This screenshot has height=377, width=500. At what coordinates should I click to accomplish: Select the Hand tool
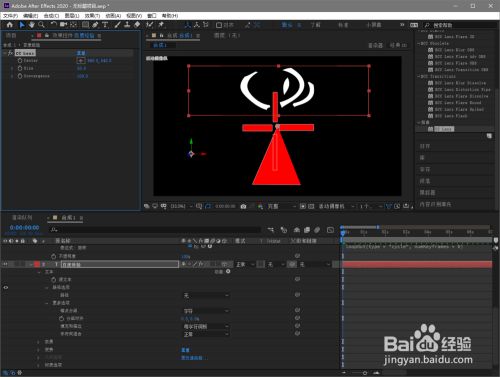[32, 25]
